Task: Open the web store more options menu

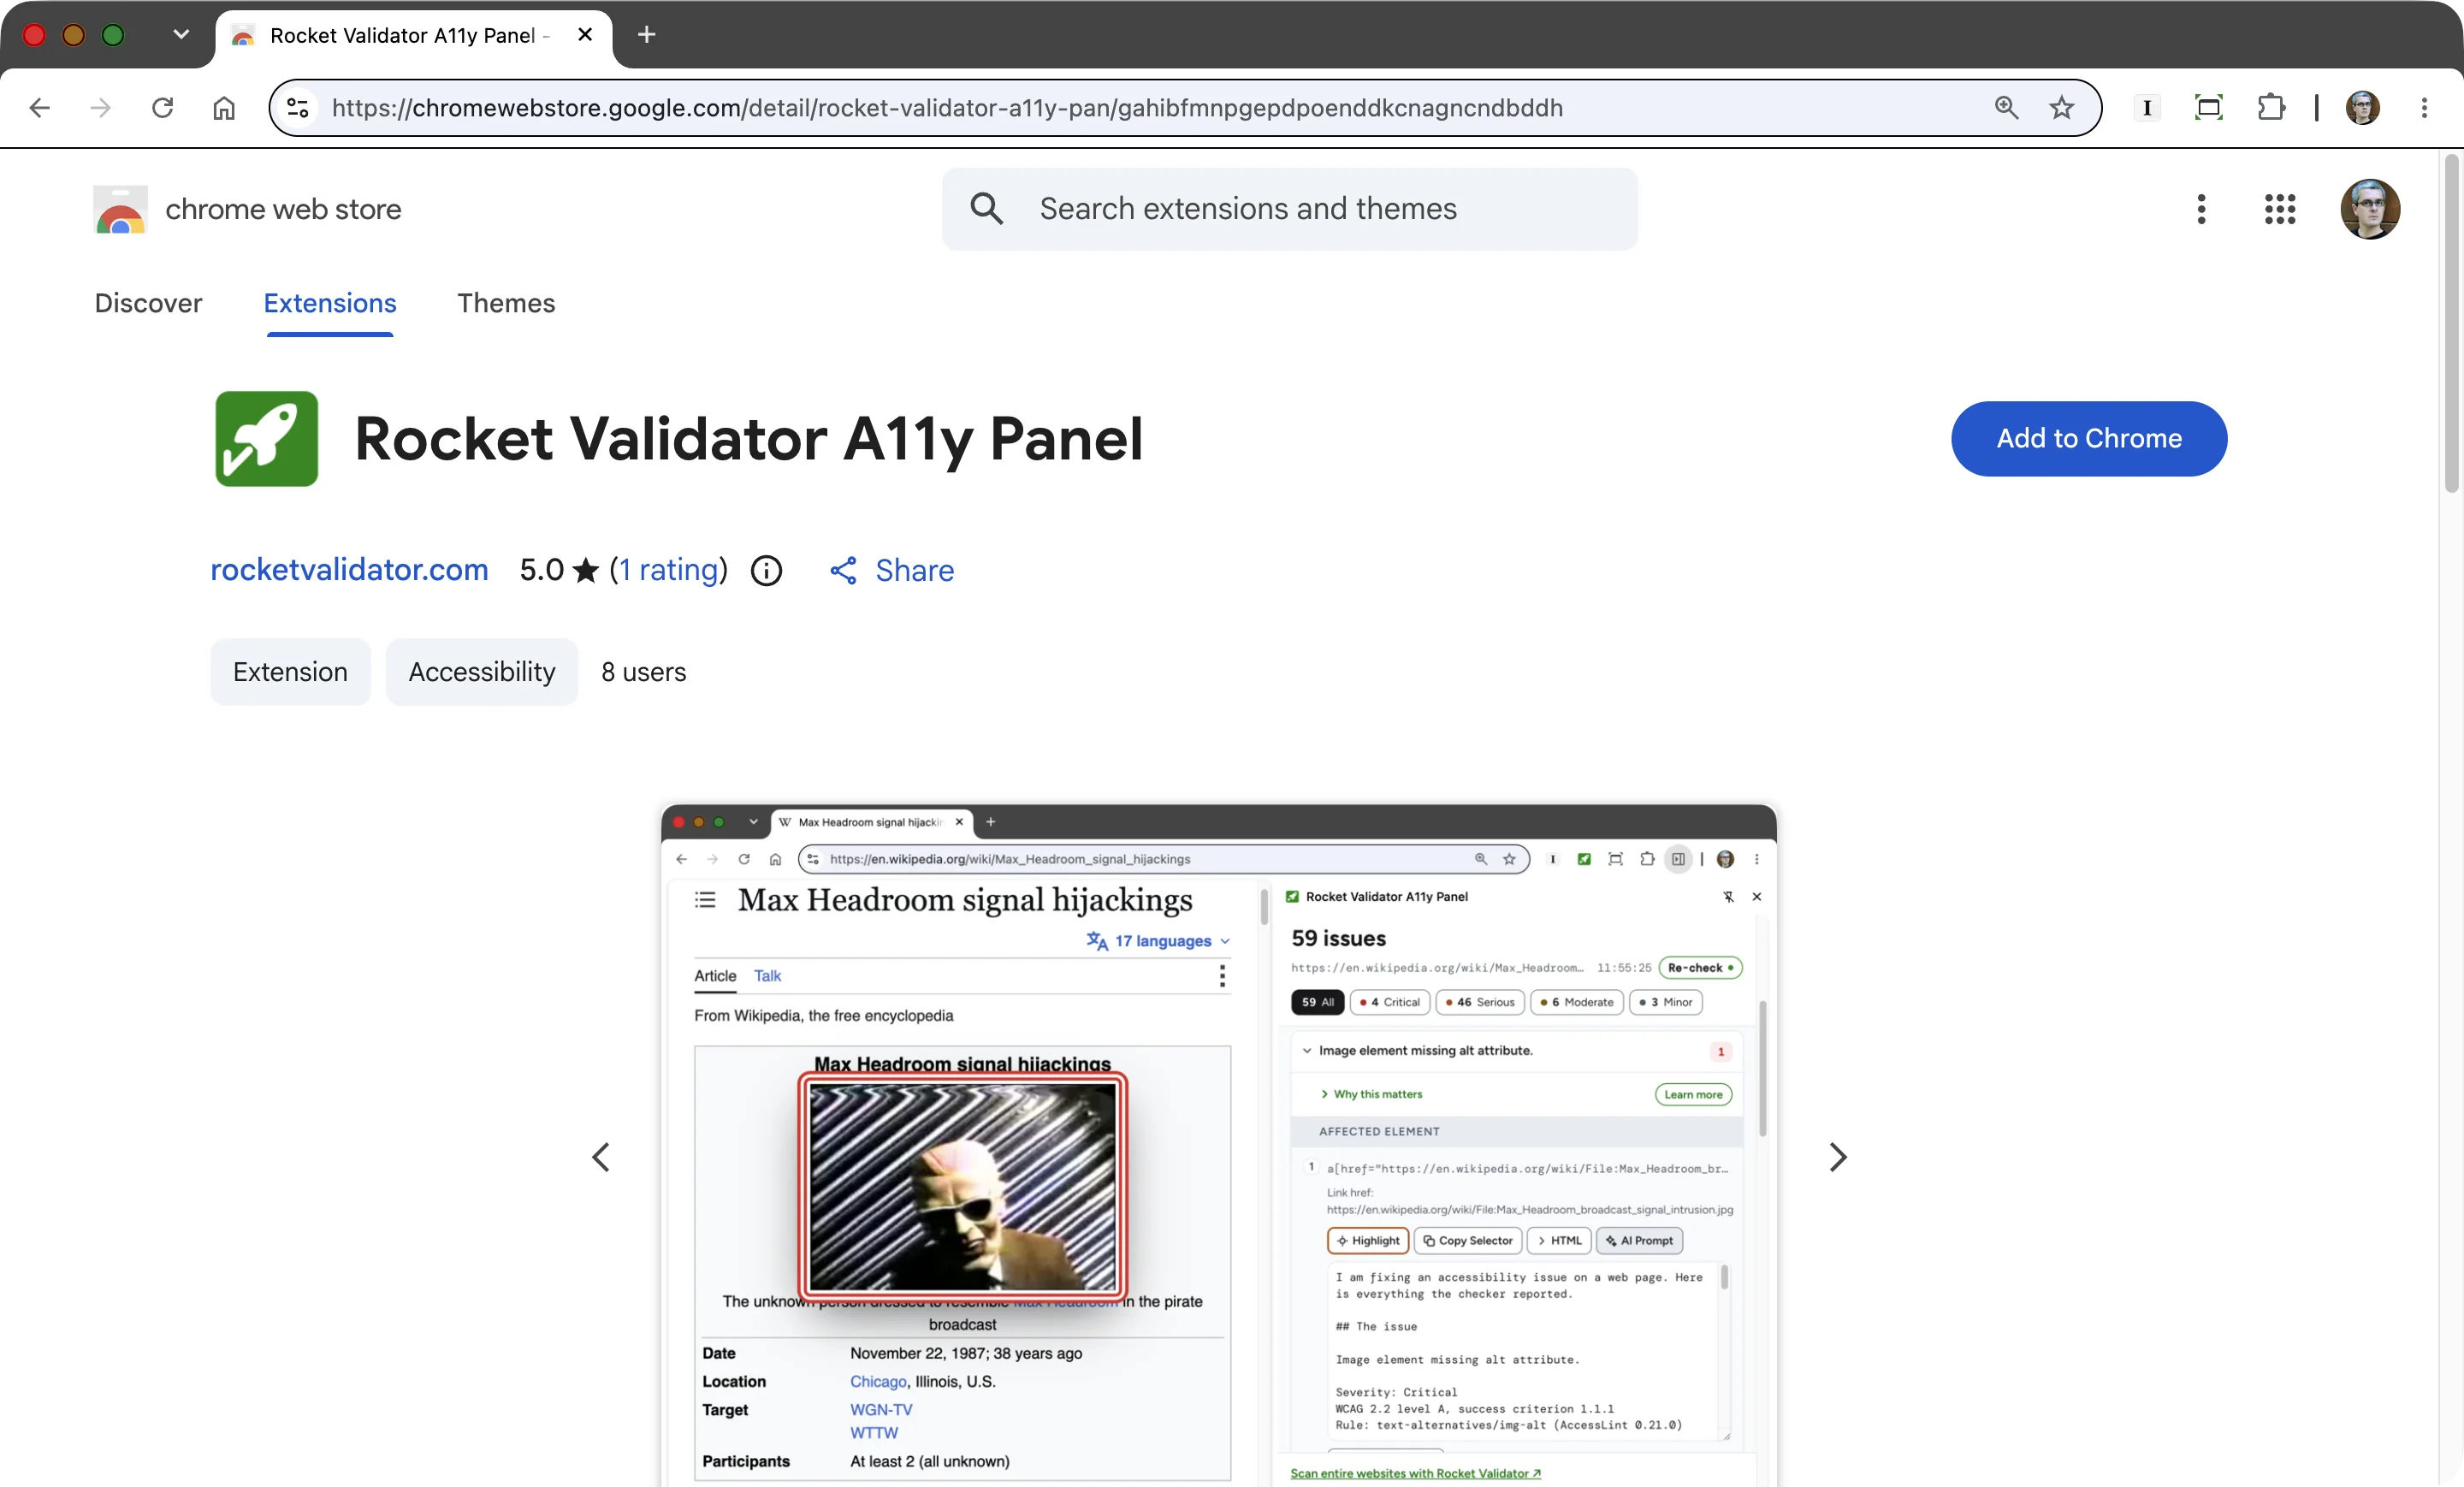Action: click(x=2201, y=209)
